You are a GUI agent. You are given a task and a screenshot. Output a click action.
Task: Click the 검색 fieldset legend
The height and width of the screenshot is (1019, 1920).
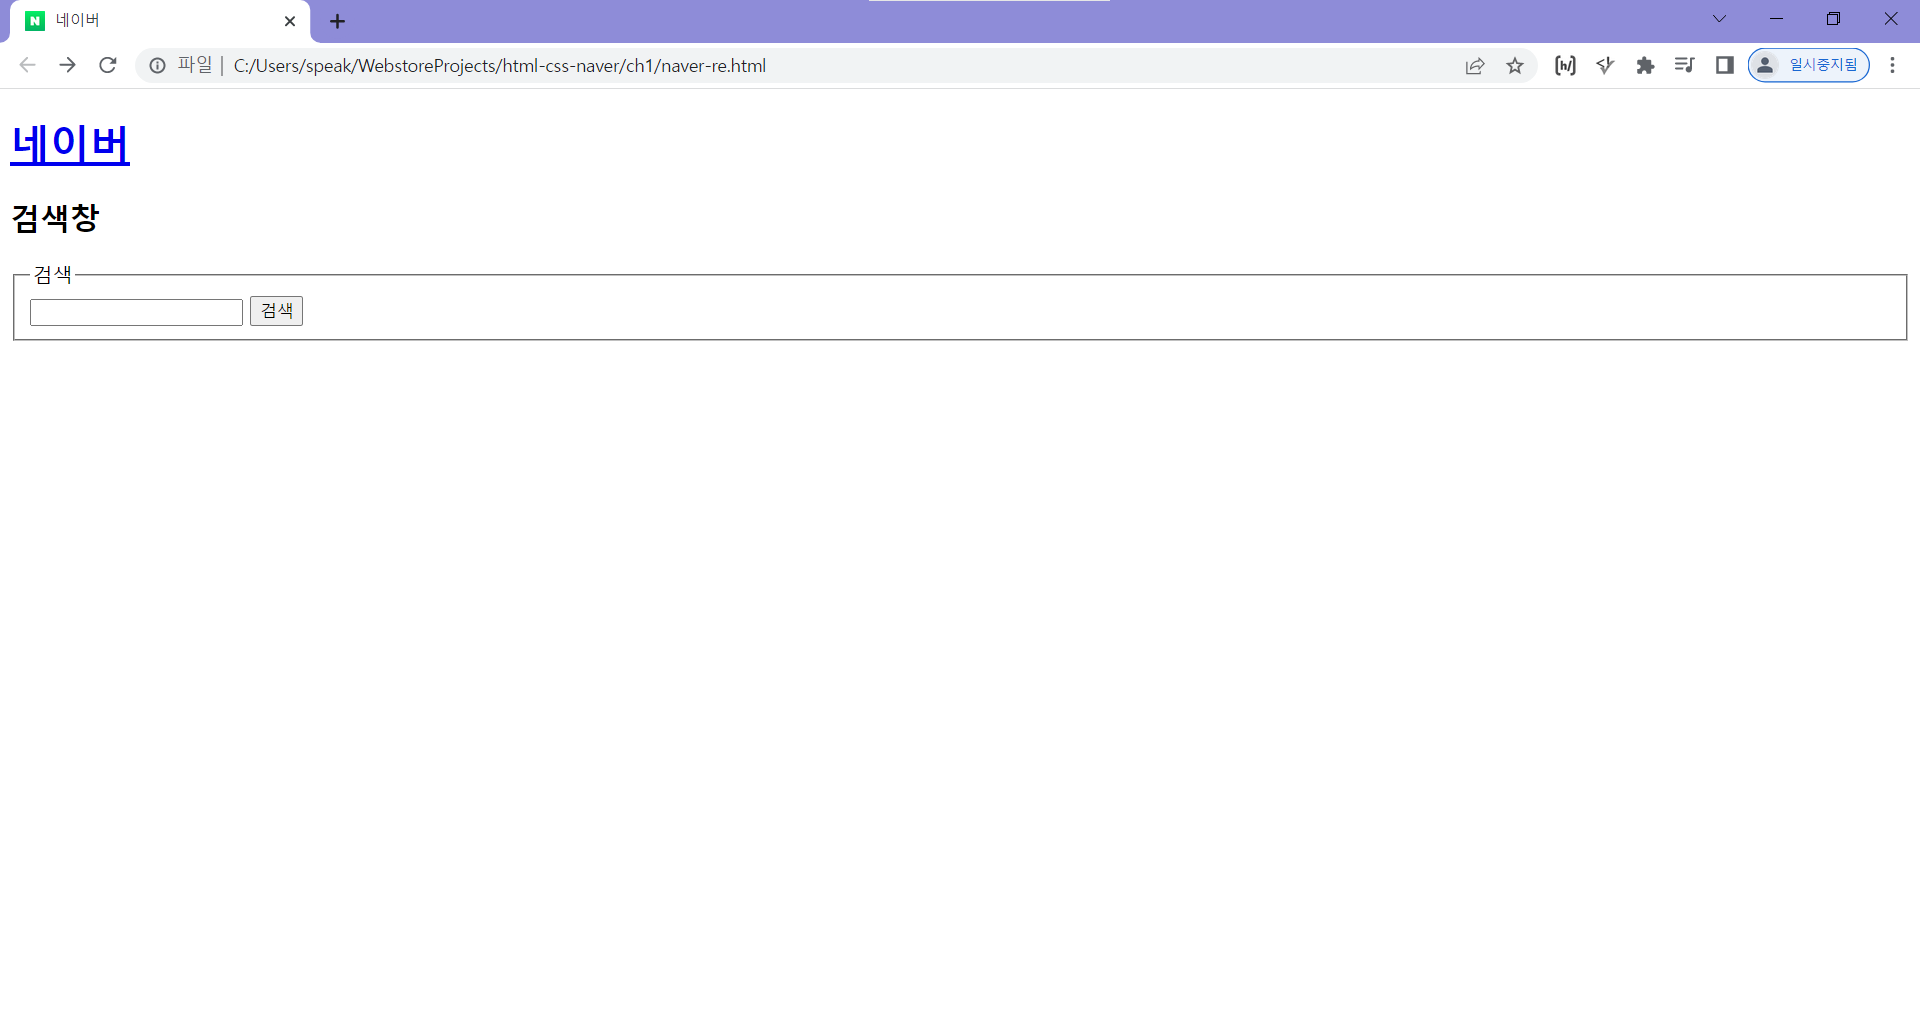point(53,274)
